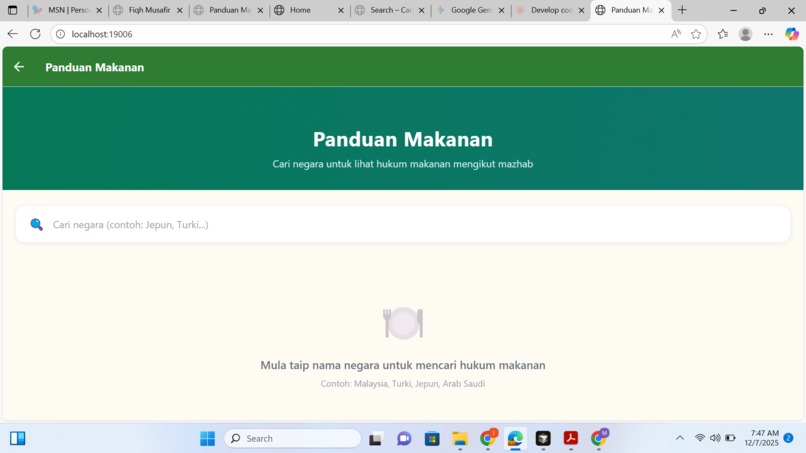Open notifications badge showing 2

788,438
